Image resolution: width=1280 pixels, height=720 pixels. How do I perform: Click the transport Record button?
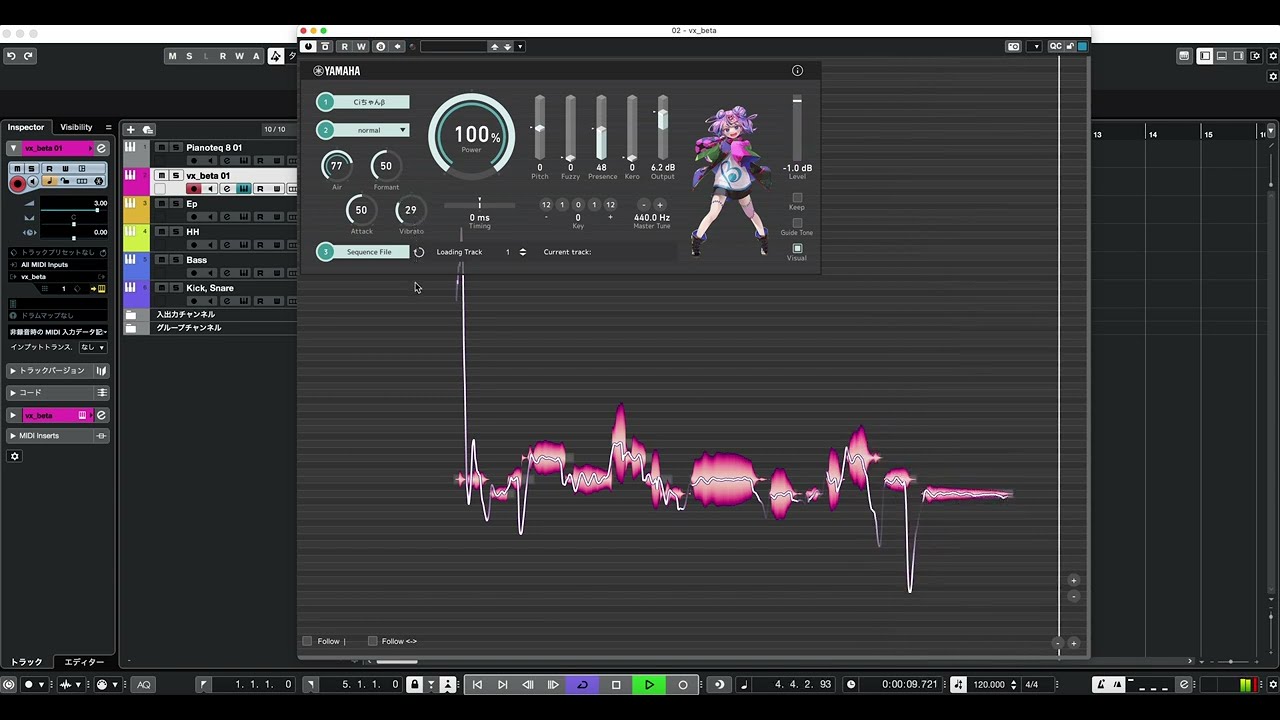683,685
